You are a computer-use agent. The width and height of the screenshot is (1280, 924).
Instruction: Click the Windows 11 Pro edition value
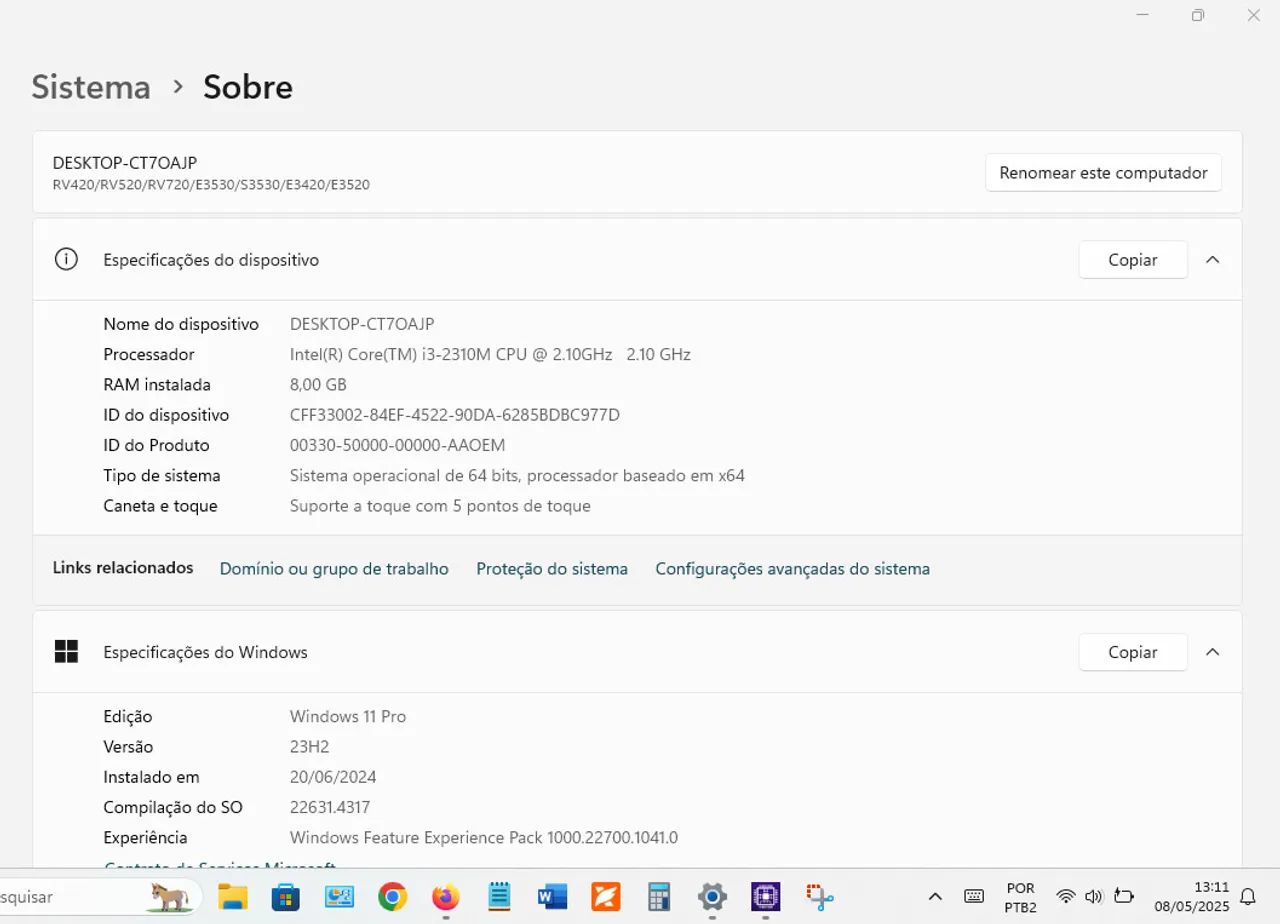pyautogui.click(x=348, y=717)
